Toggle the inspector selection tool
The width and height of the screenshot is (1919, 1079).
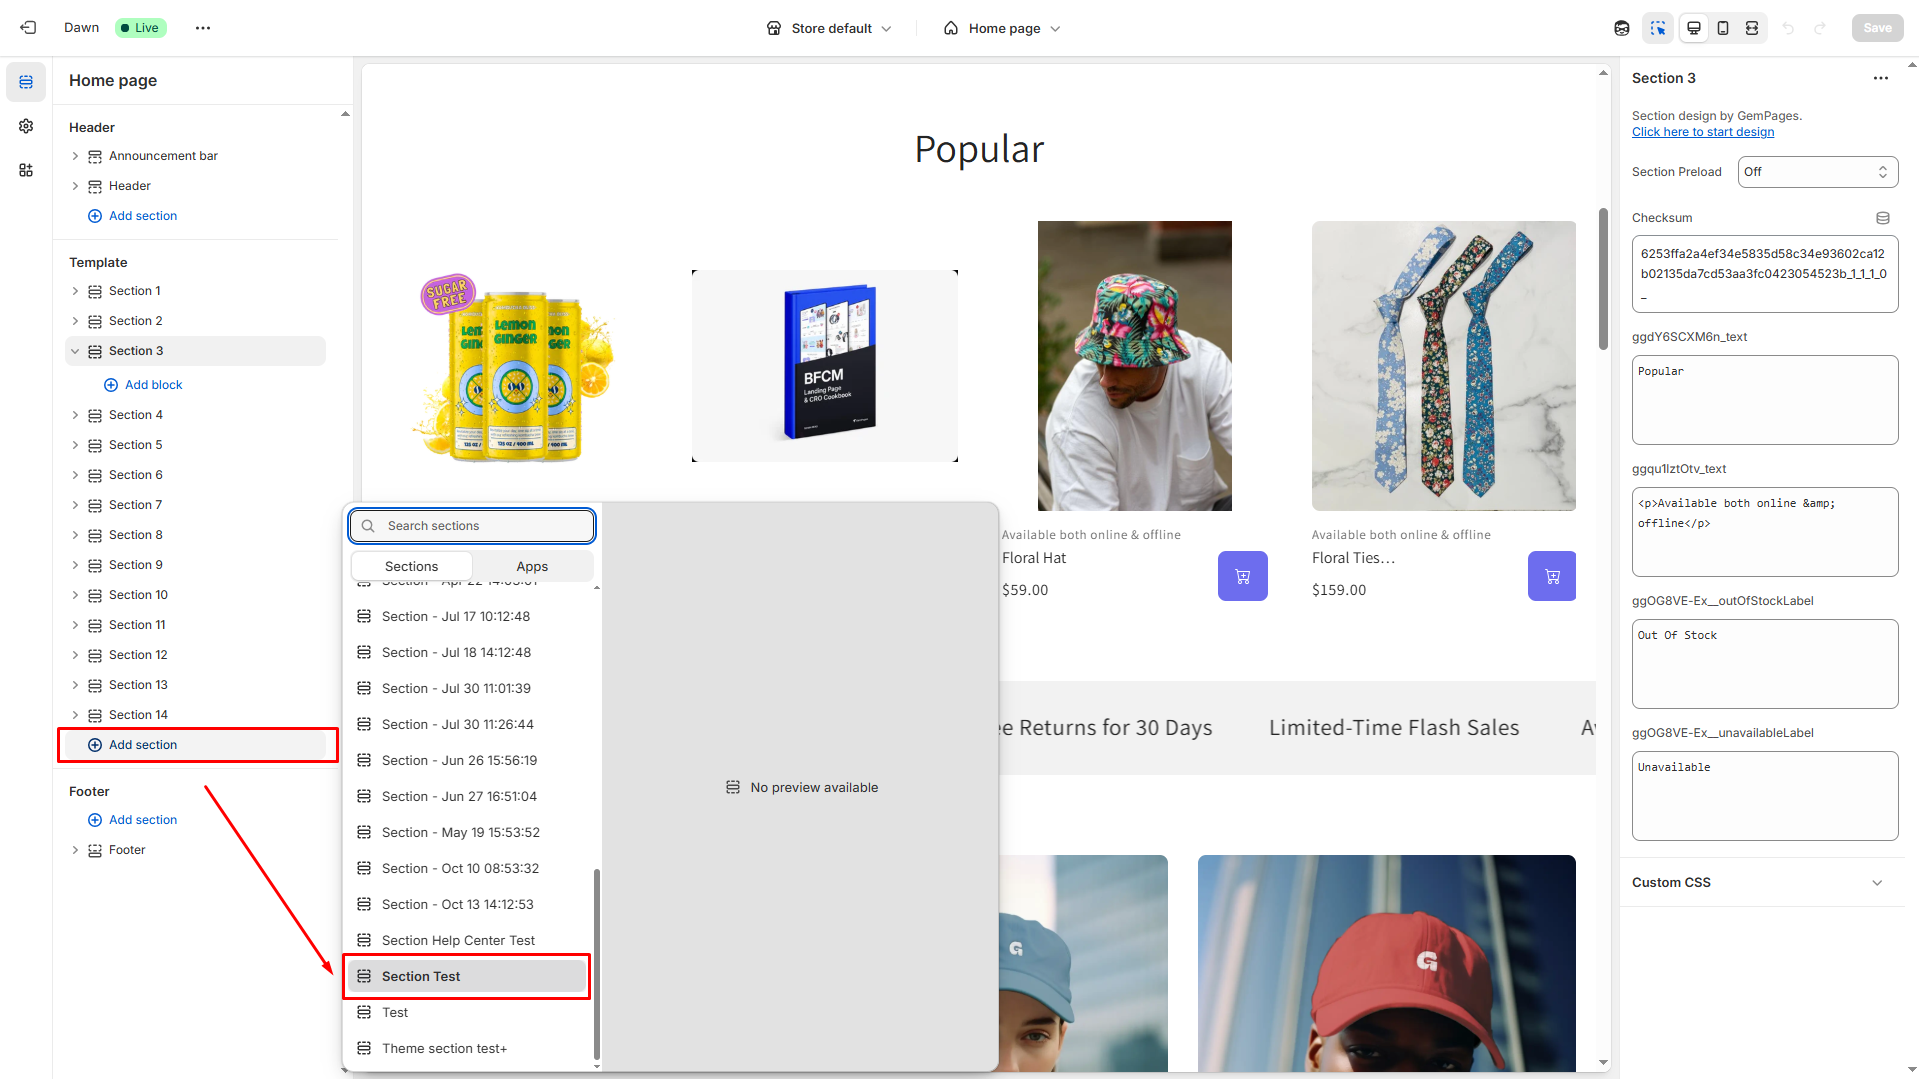(x=1657, y=28)
